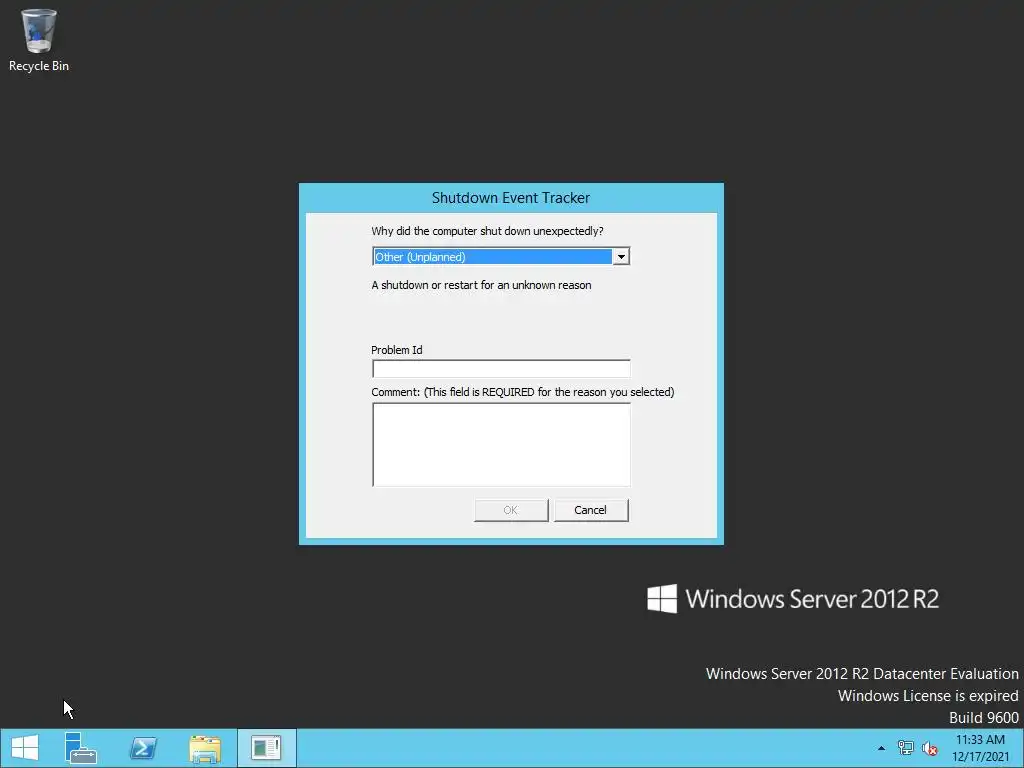Click the Shutdown Event Tracker title bar
The image size is (1024, 768).
(x=511, y=198)
